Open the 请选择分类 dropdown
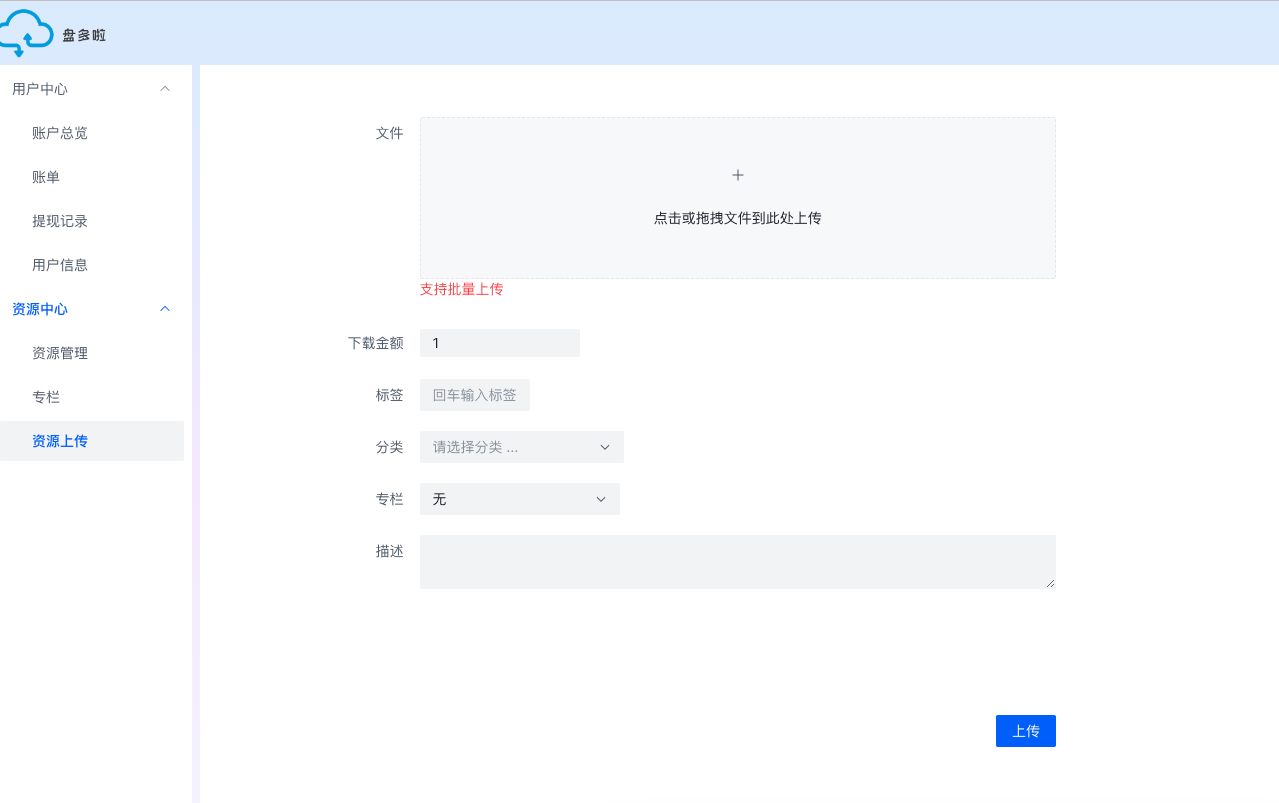 coord(522,447)
